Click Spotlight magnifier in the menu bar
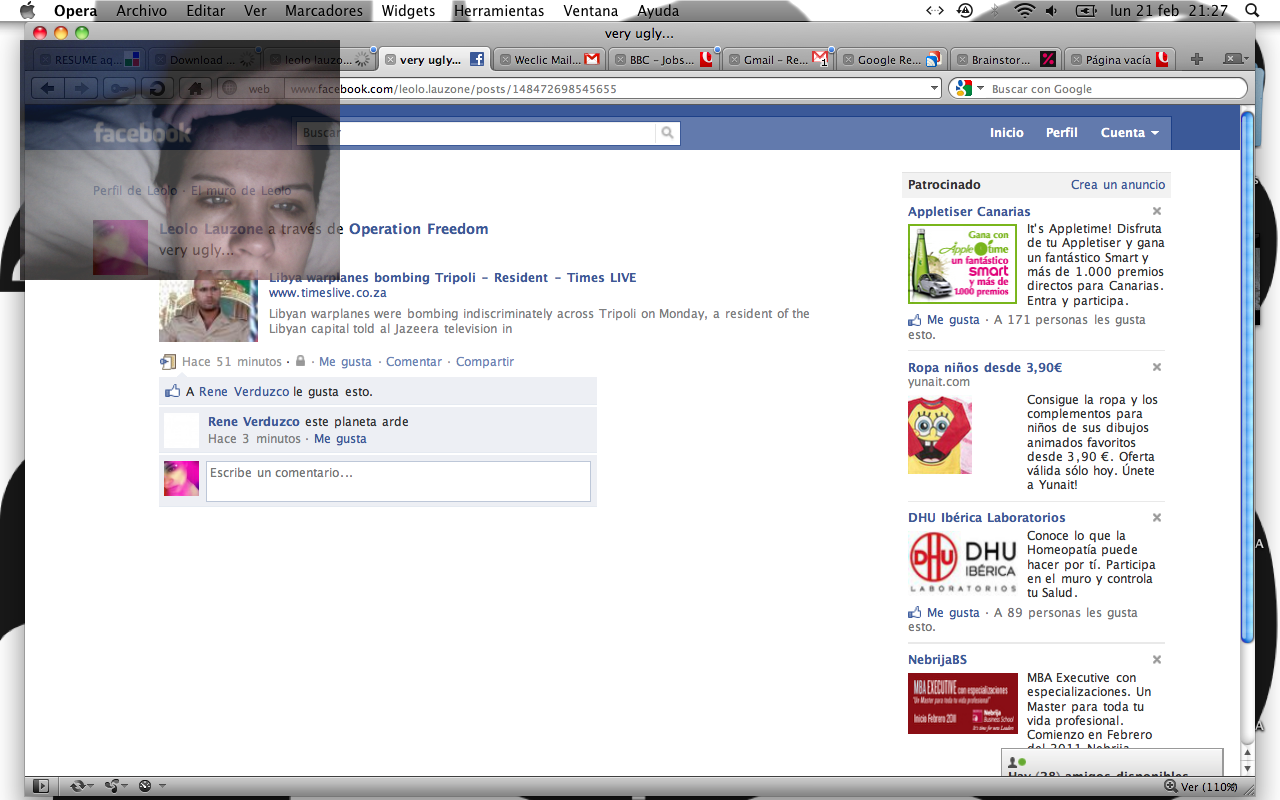The width and height of the screenshot is (1280, 800). [x=1251, y=11]
